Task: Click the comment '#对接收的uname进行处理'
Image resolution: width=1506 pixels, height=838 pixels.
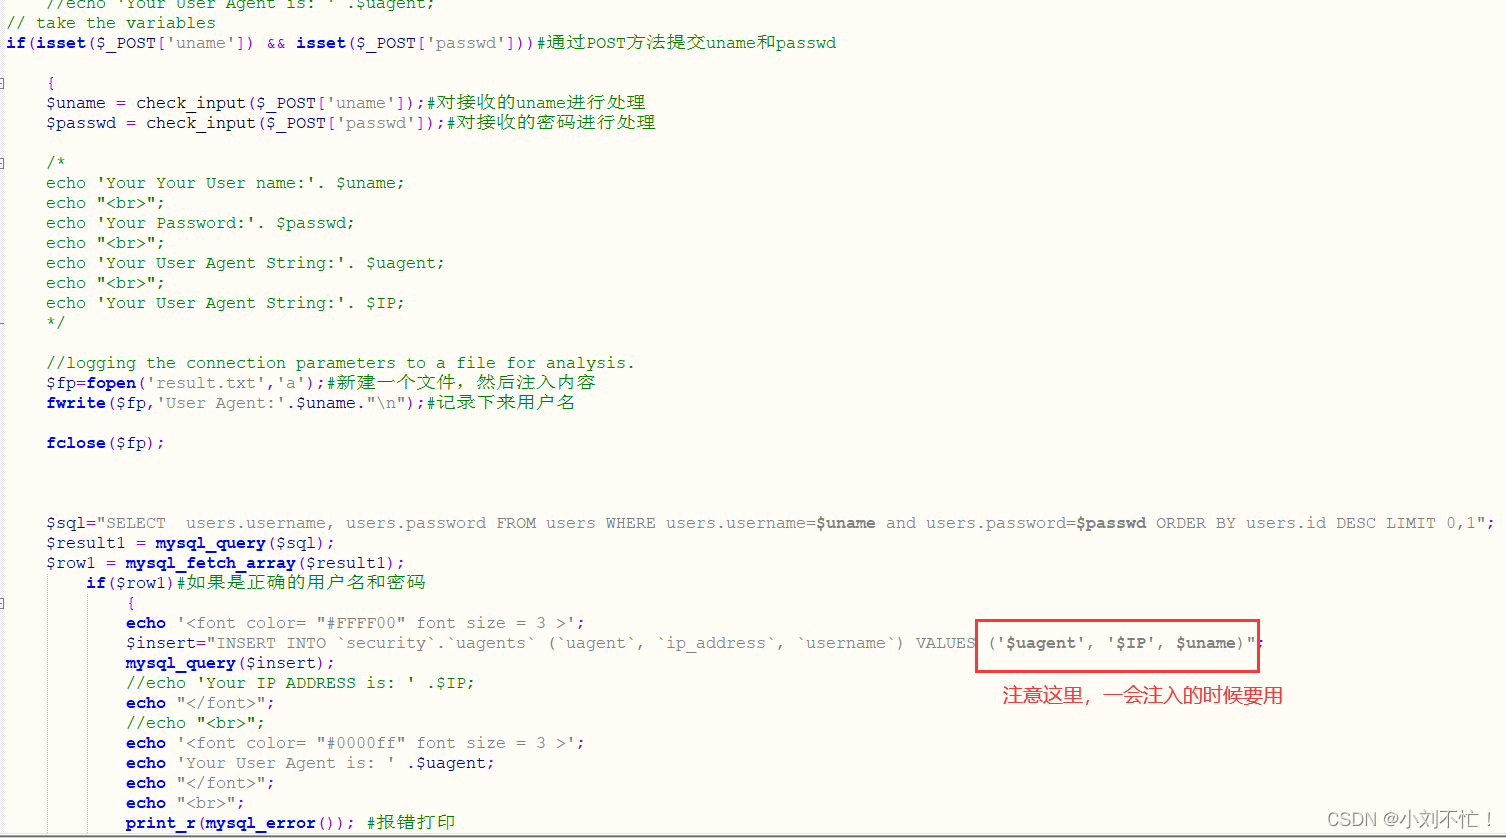Action: (x=536, y=103)
